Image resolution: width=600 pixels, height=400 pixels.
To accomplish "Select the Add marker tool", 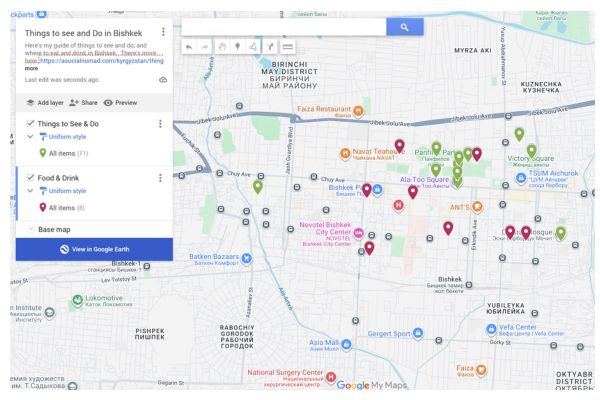I will (238, 47).
